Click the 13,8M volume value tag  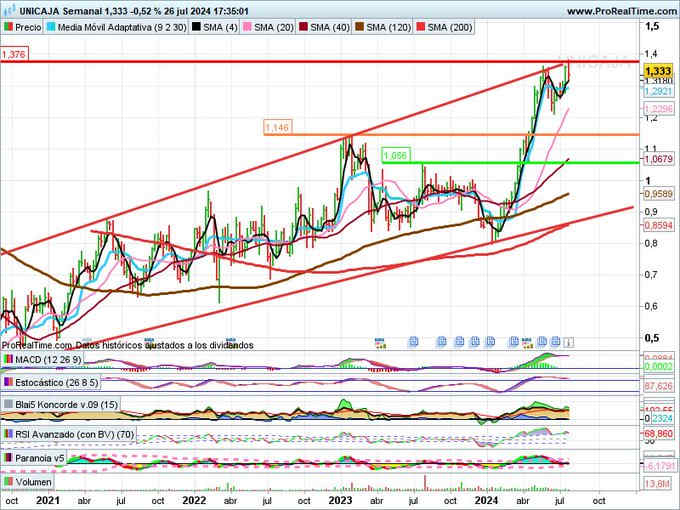(657, 483)
